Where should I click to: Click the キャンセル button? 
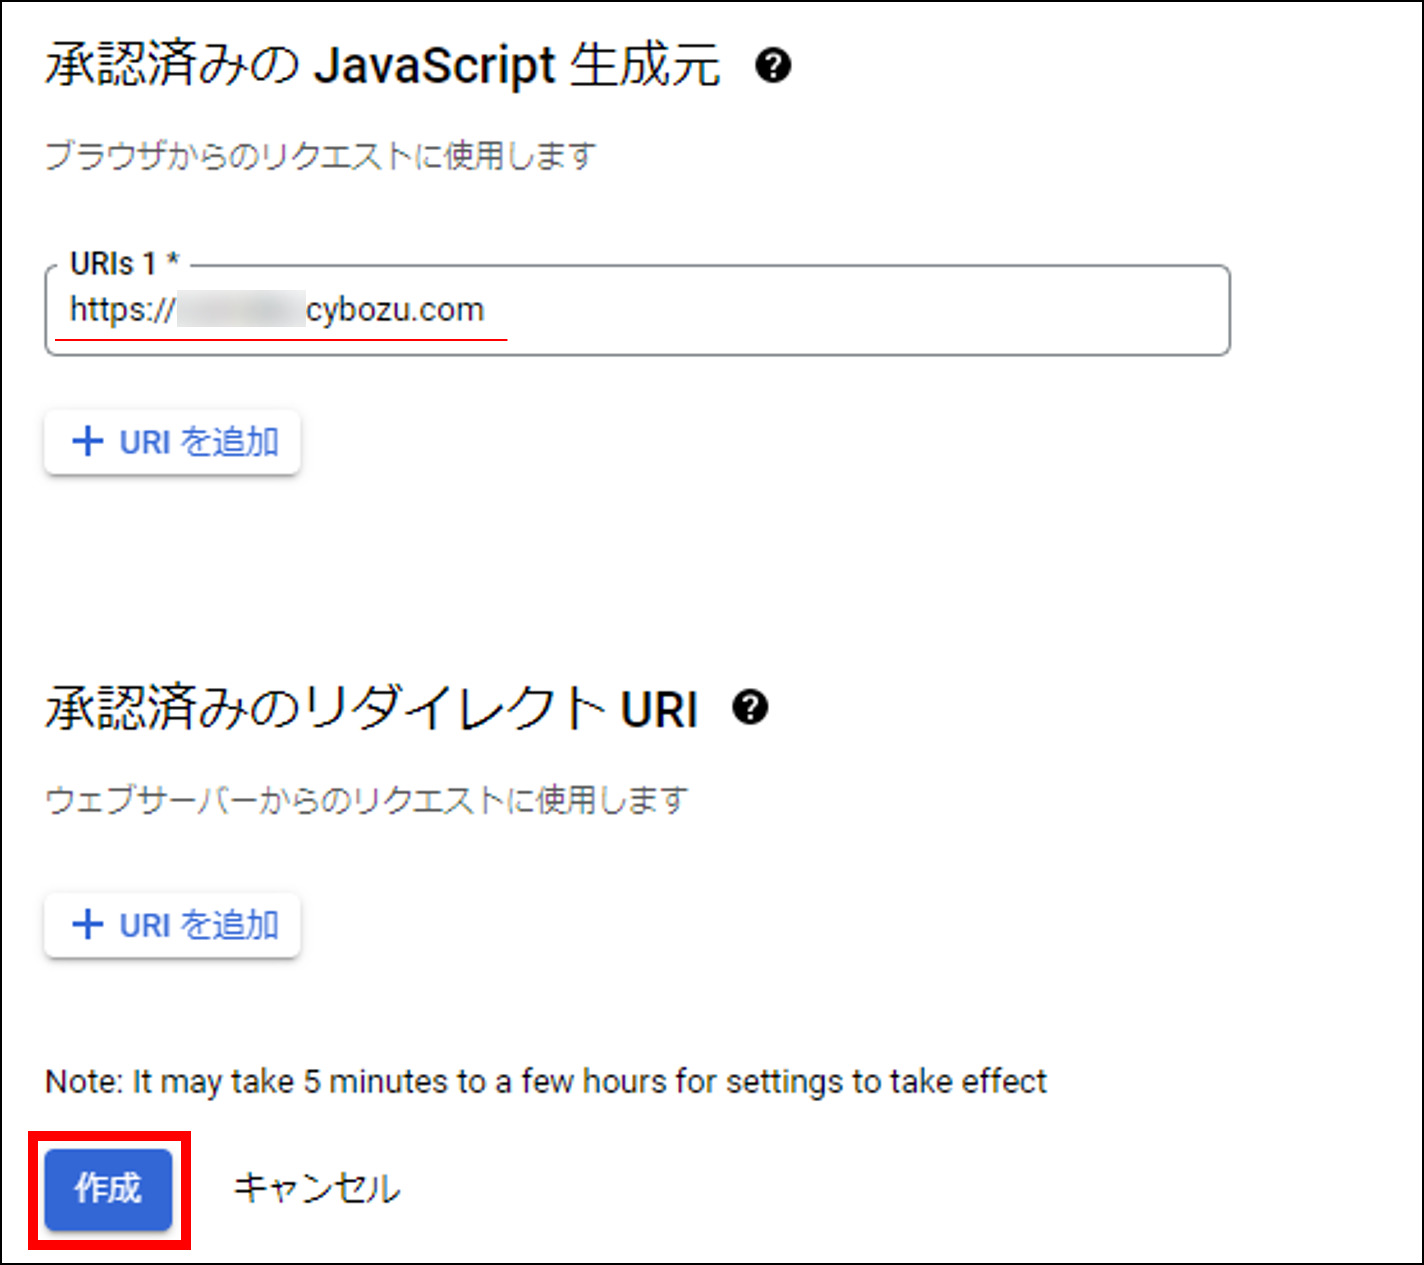(x=316, y=1189)
